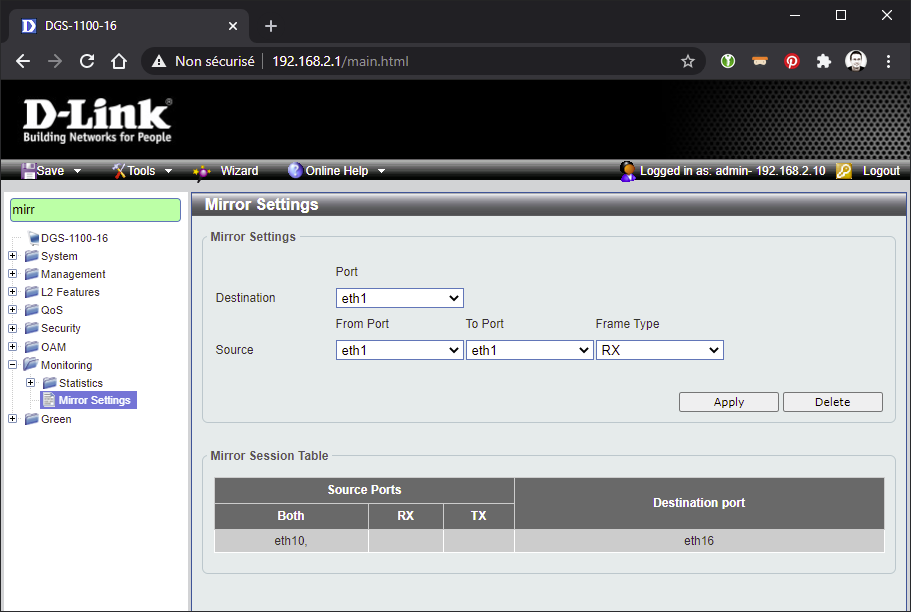
Task: Click the Delete button
Action: 833,402
